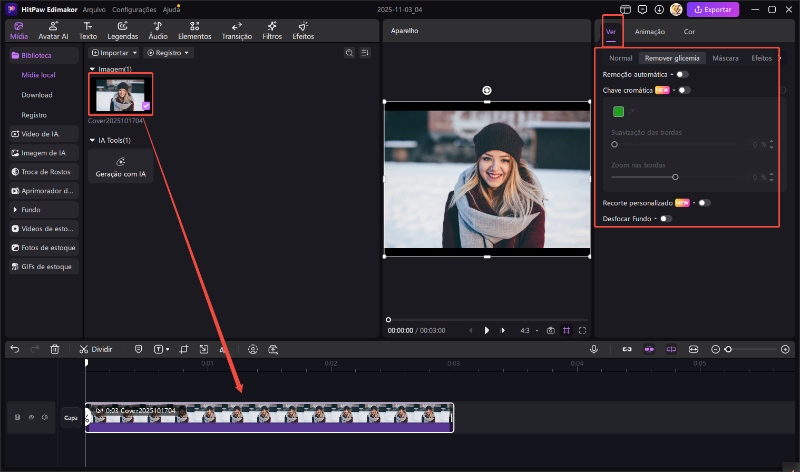Open the downloads icon in title bar
The width and height of the screenshot is (800, 472).
(659, 9)
